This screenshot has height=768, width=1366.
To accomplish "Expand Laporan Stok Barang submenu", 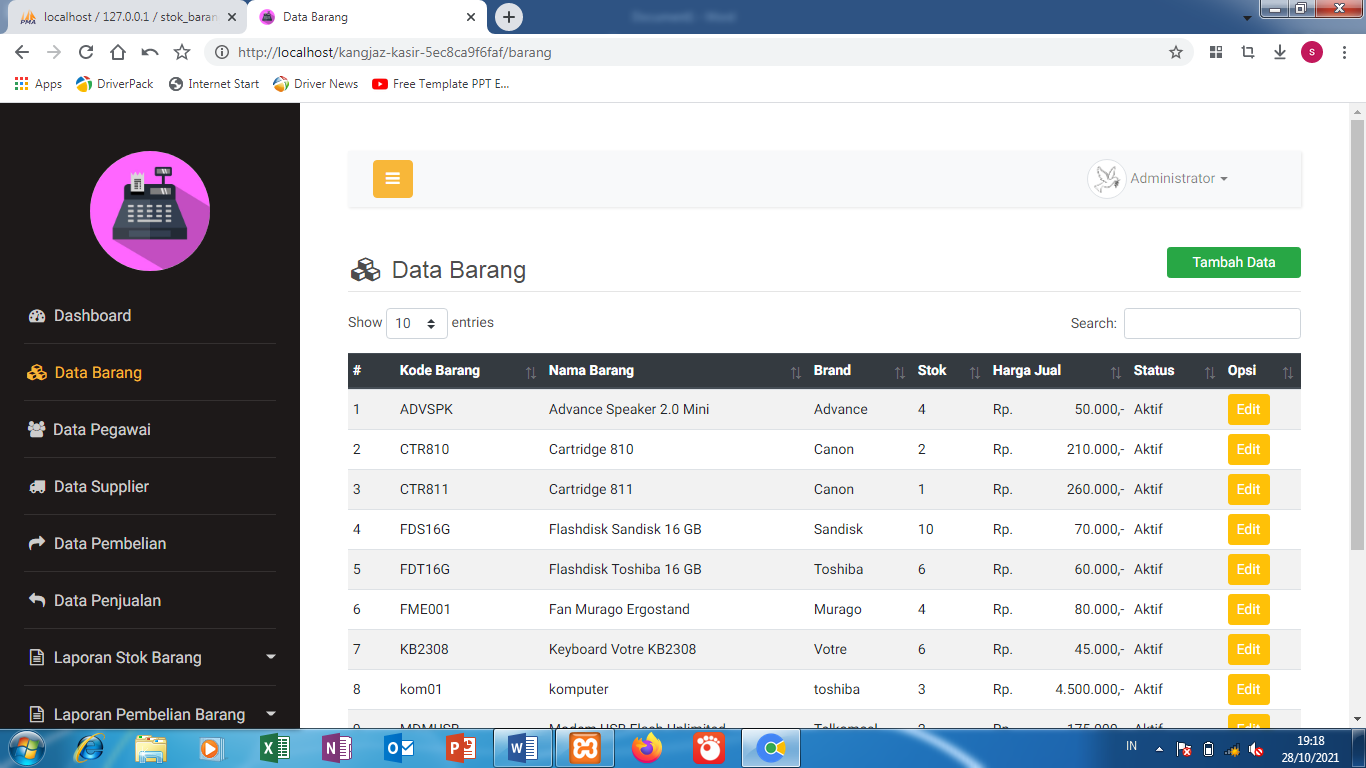I will click(152, 658).
